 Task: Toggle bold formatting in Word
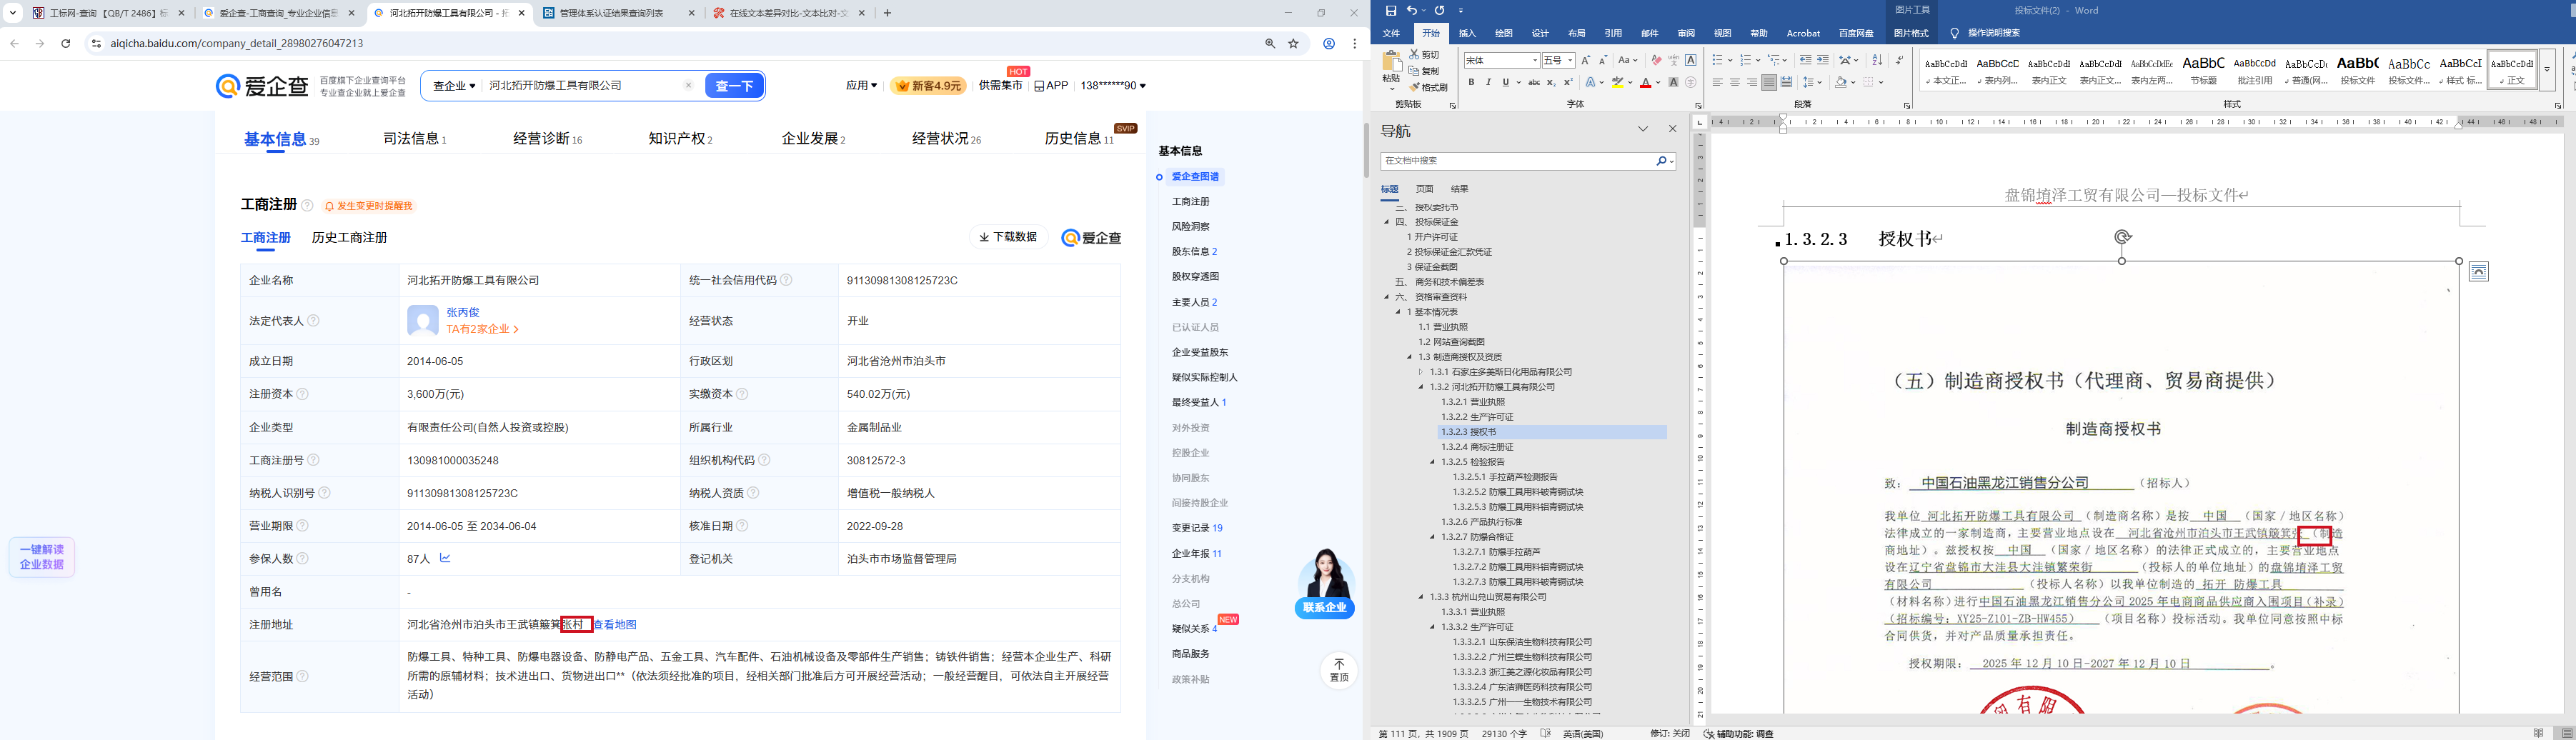(x=1471, y=83)
